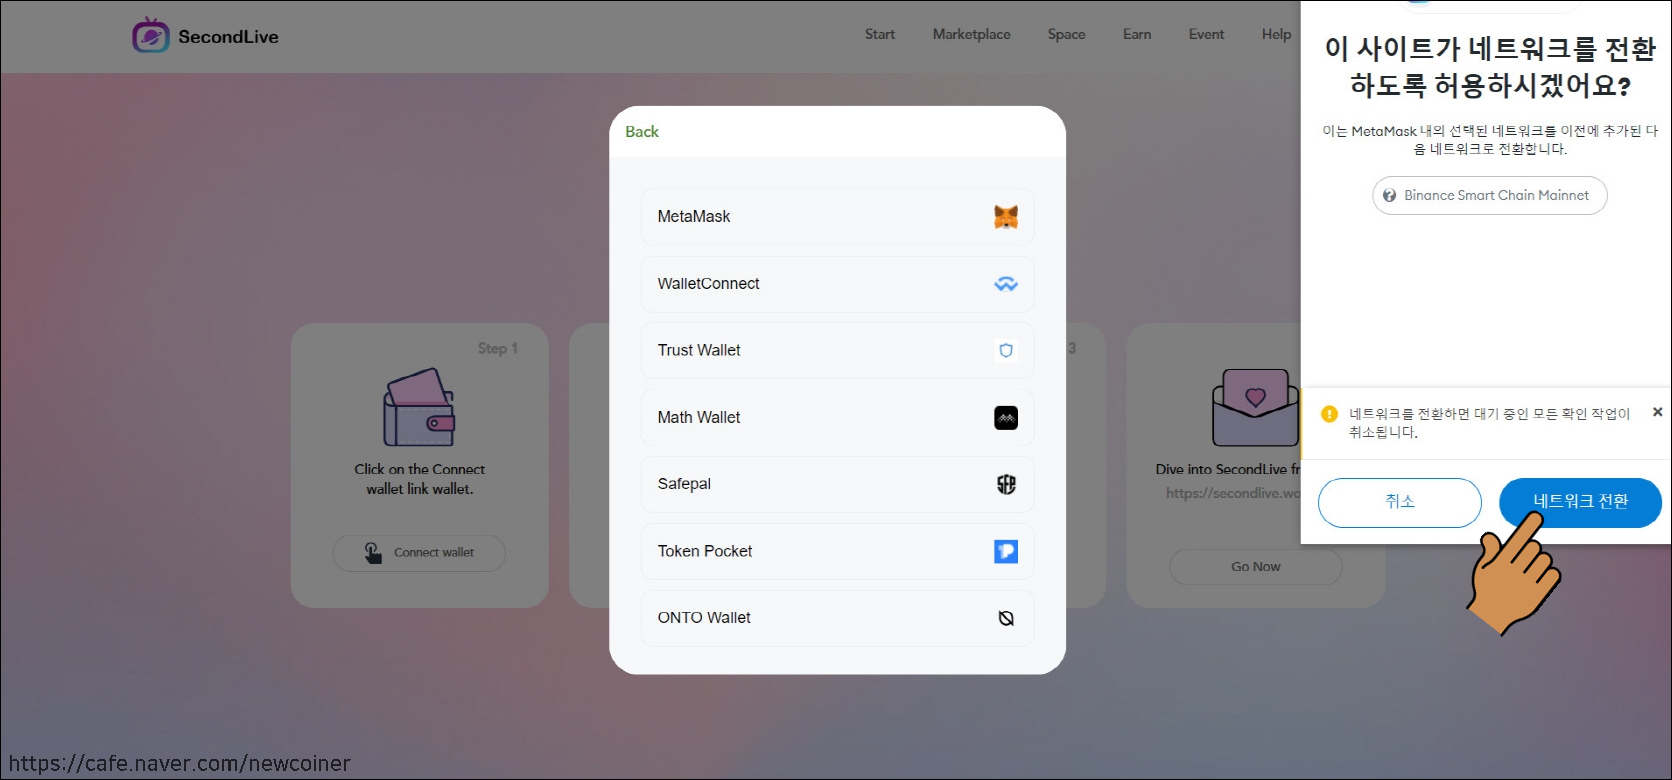This screenshot has height=780, width=1672.
Task: Click the SecondLive logo icon
Action: click(x=150, y=36)
